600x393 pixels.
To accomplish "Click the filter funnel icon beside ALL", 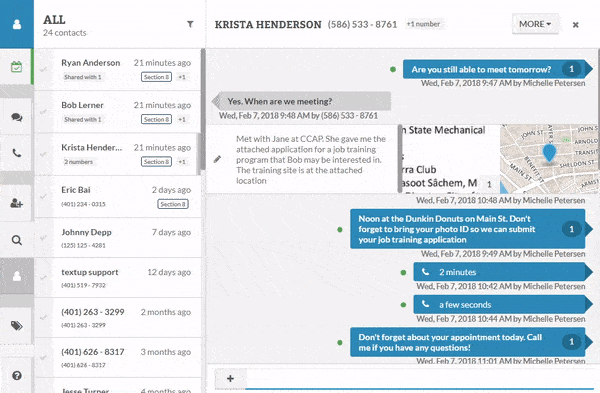I will pos(190,24).
